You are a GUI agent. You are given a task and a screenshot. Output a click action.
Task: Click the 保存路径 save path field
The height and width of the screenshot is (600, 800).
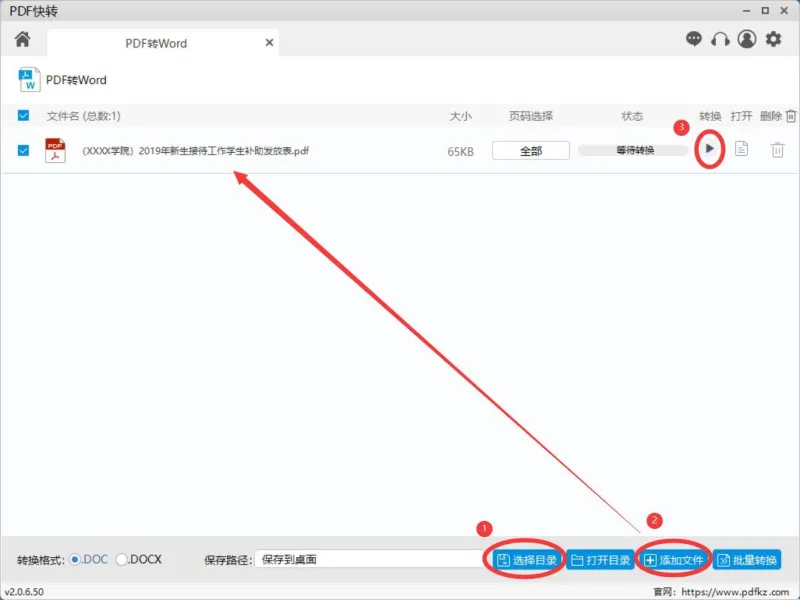369,559
